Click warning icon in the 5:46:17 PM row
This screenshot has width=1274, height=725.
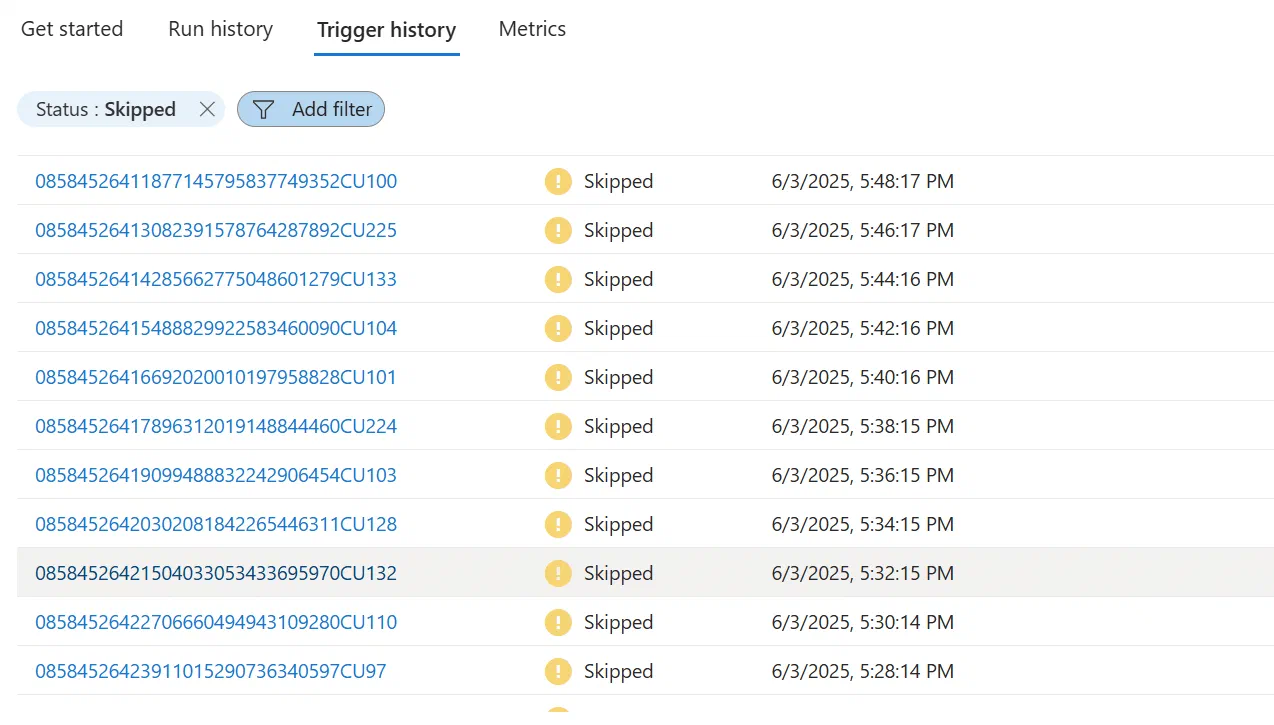coord(558,230)
